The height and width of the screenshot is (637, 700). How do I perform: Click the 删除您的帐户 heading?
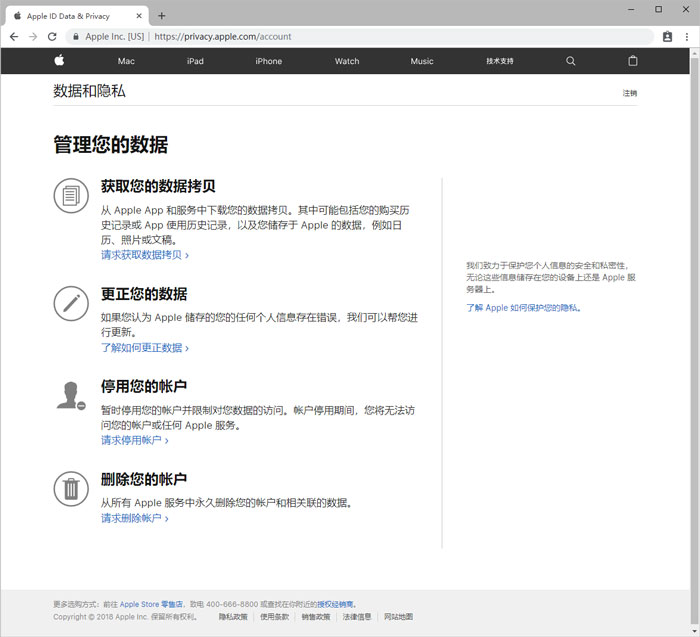144,479
